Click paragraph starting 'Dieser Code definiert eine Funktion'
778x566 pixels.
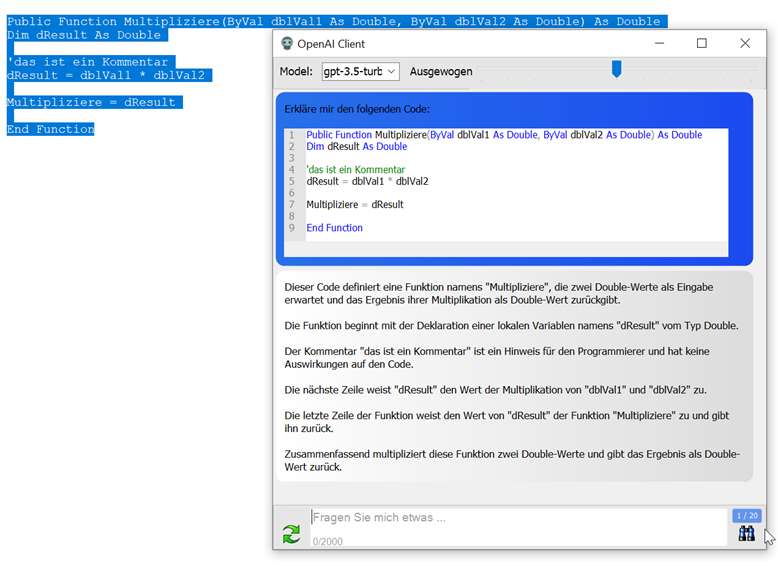pyautogui.click(x=499, y=294)
